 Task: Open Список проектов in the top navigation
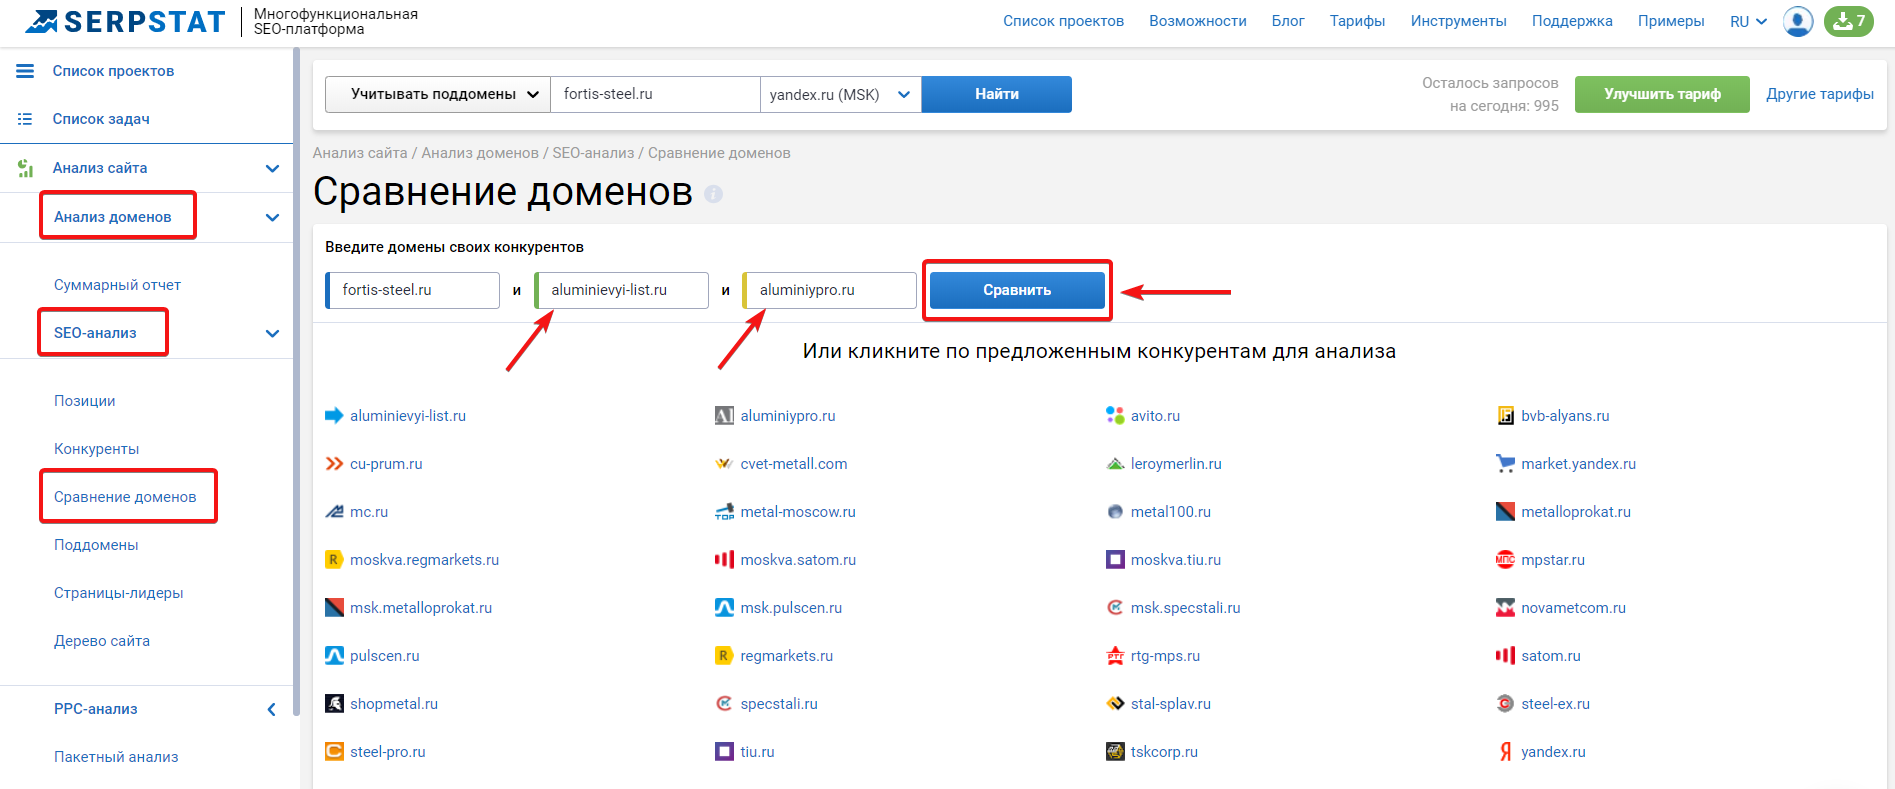click(x=1063, y=21)
